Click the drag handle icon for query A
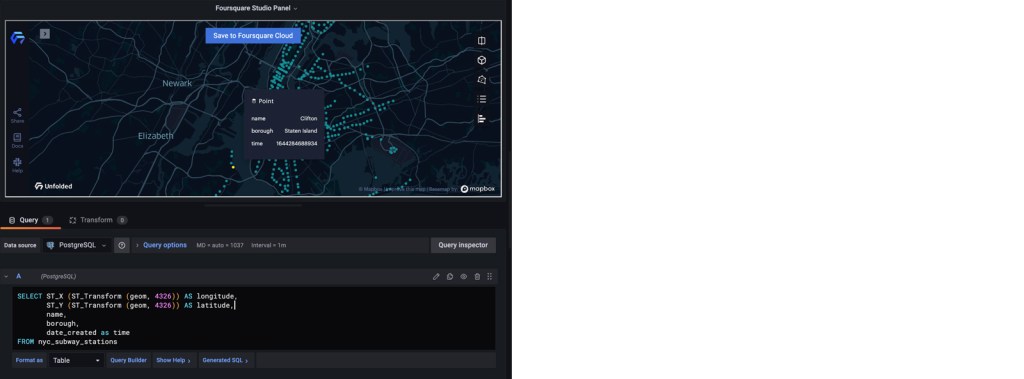The image size is (1024, 379). coord(490,276)
